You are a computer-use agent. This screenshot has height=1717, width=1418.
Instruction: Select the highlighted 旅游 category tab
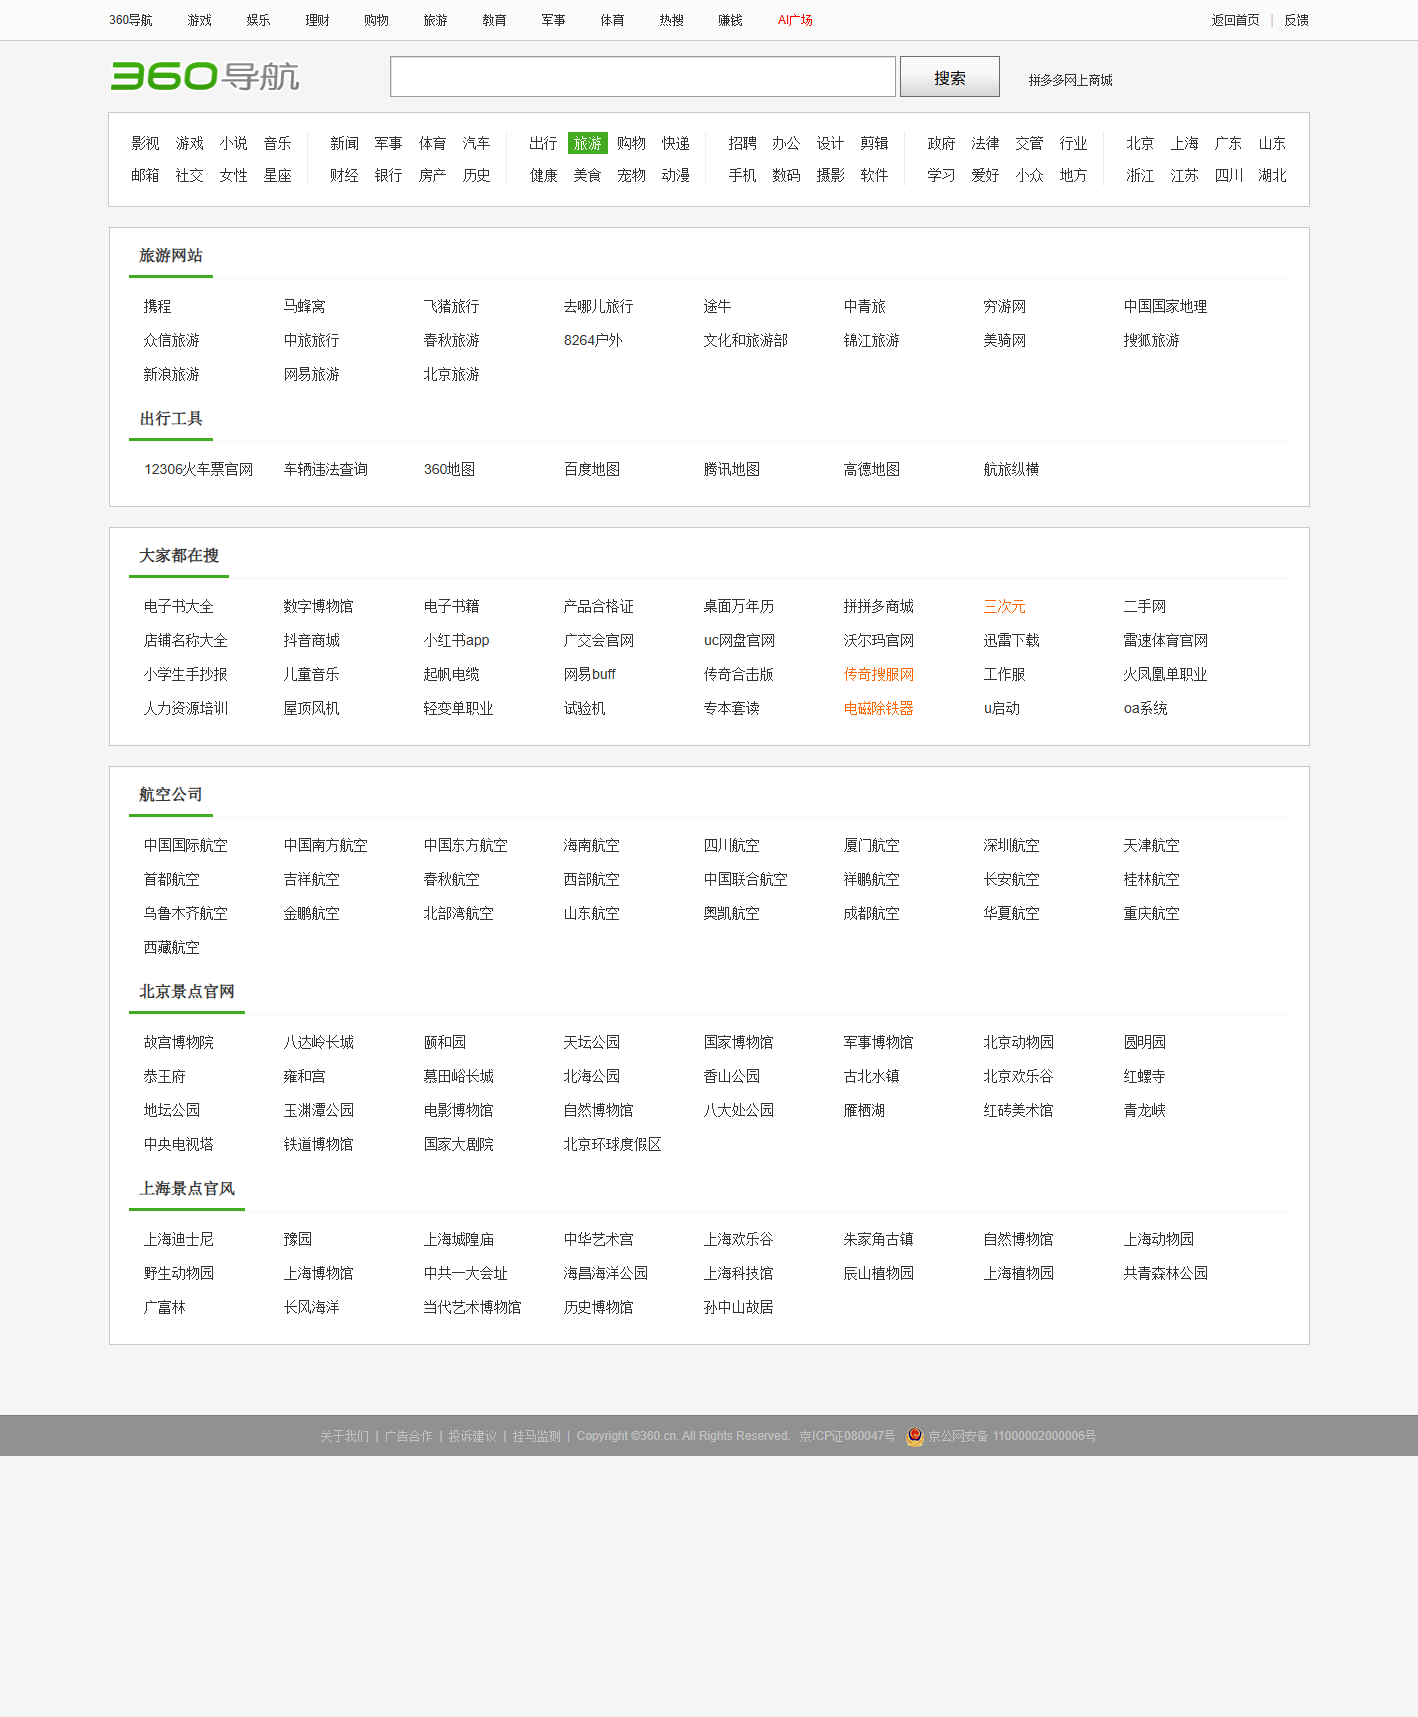[587, 143]
